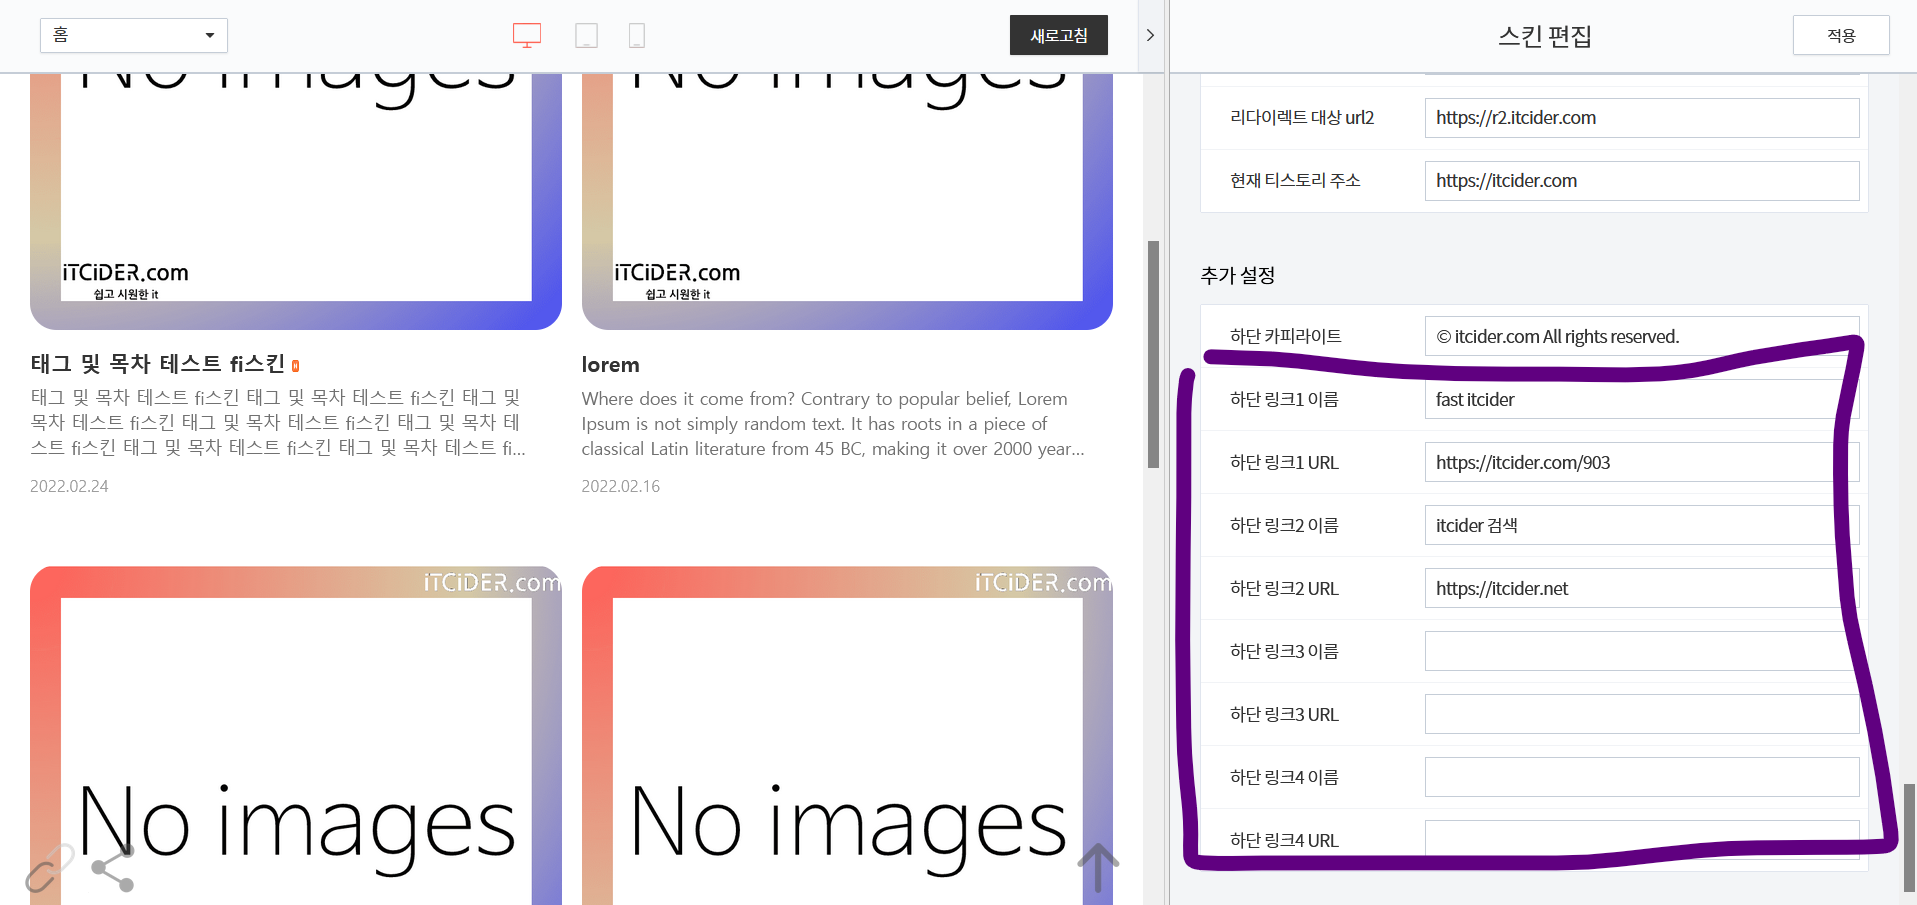Click the 적용 apply button
This screenshot has width=1917, height=905.
point(1841,35)
